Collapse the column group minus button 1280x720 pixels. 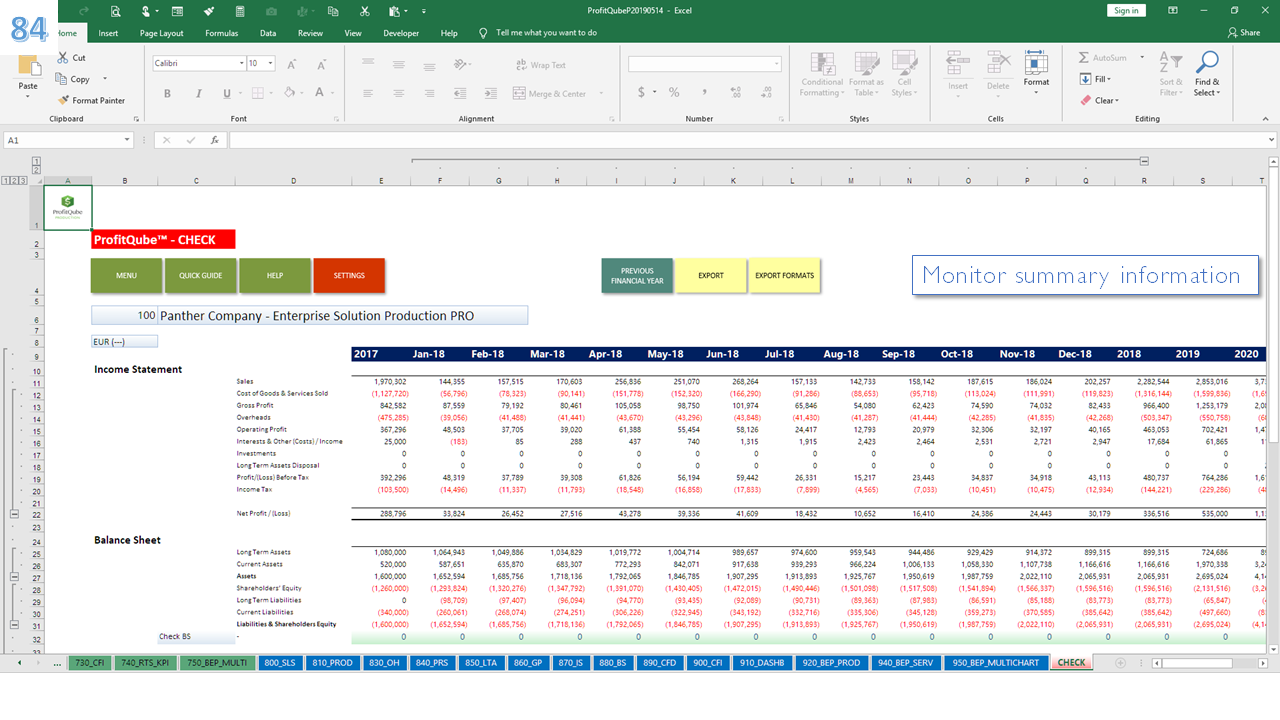[1144, 160]
